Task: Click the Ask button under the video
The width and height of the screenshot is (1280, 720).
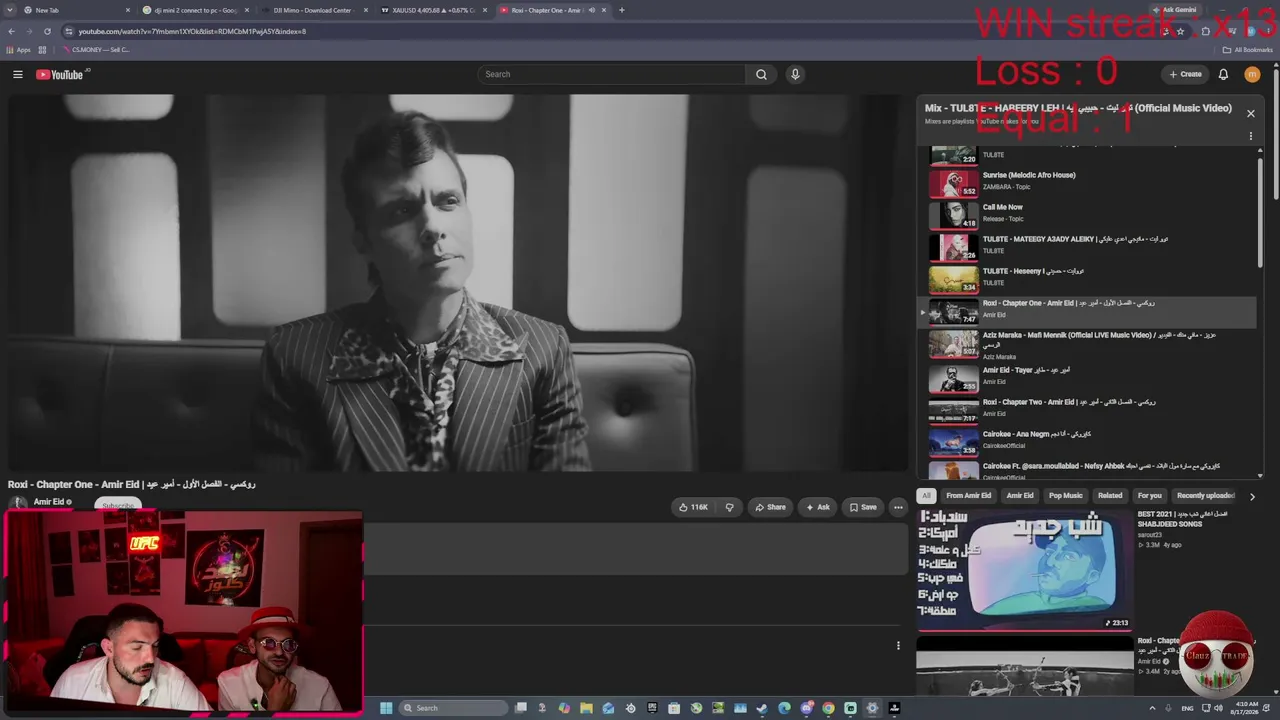Action: 817,507
